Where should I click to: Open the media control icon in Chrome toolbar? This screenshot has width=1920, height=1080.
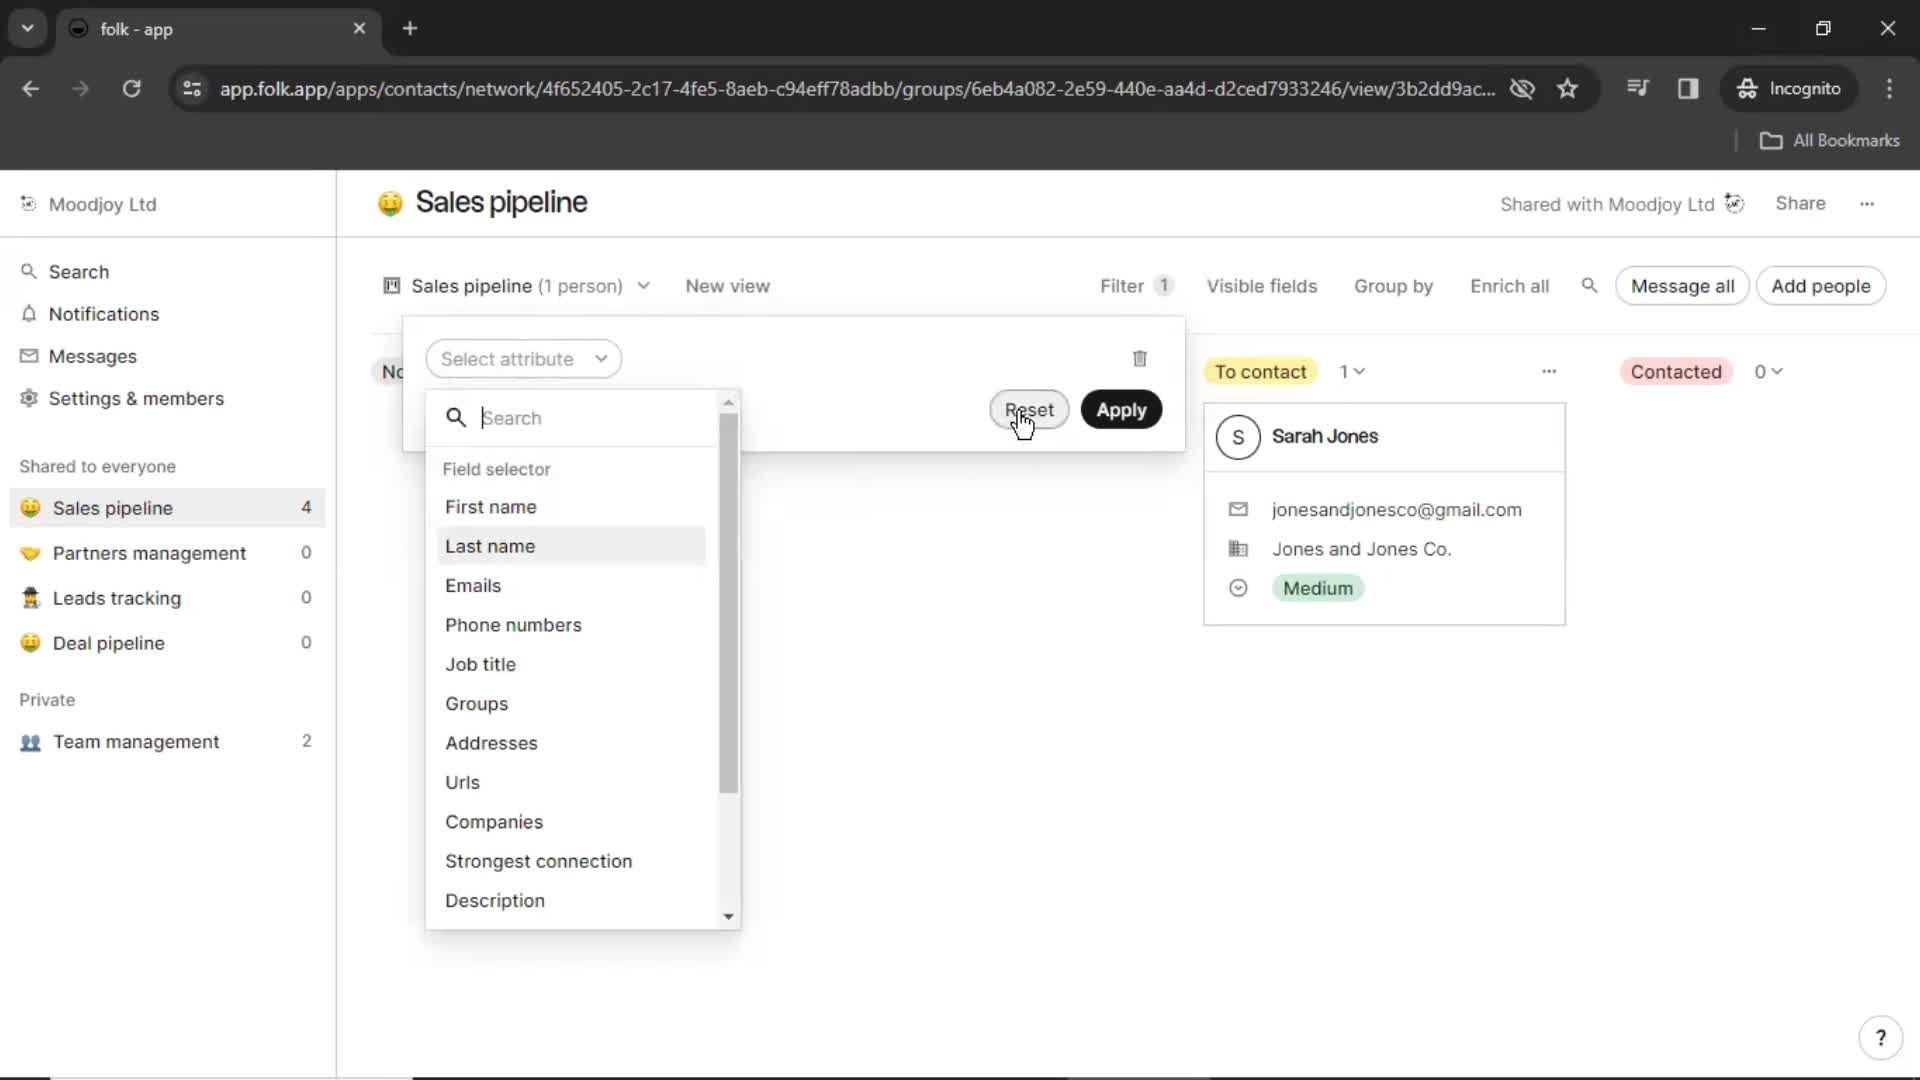[1637, 89]
